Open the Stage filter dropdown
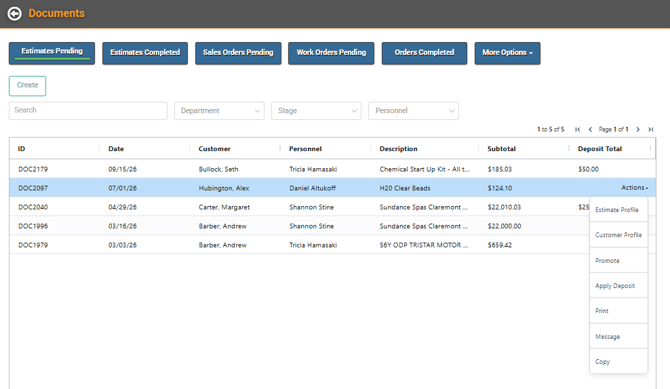 tap(316, 111)
